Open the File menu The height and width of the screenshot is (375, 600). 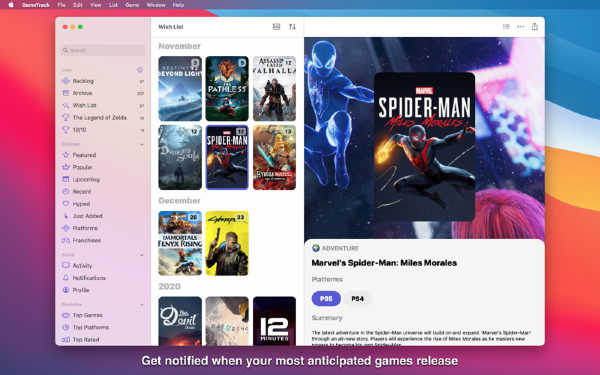click(61, 5)
